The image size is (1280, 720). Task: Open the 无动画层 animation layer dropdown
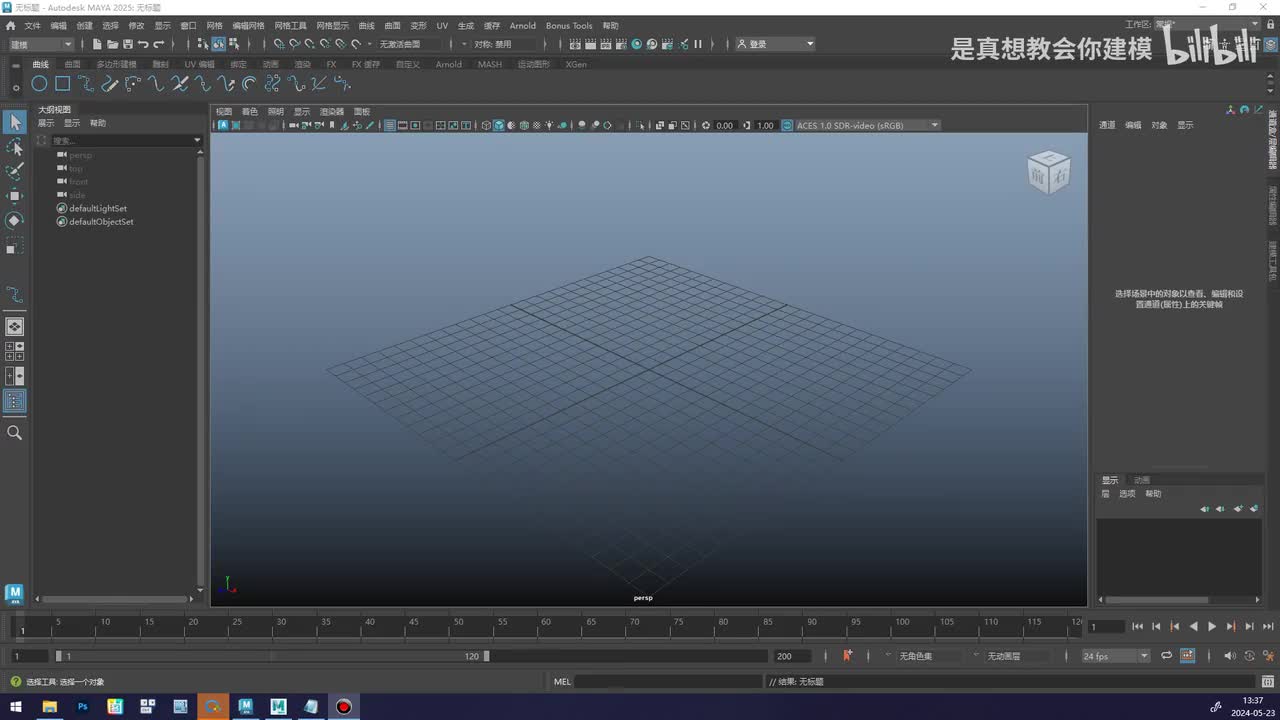point(1015,656)
